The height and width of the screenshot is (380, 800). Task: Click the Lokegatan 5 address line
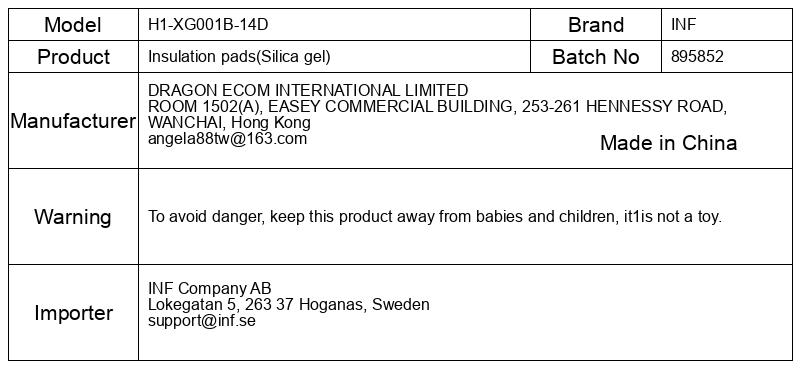point(289,305)
